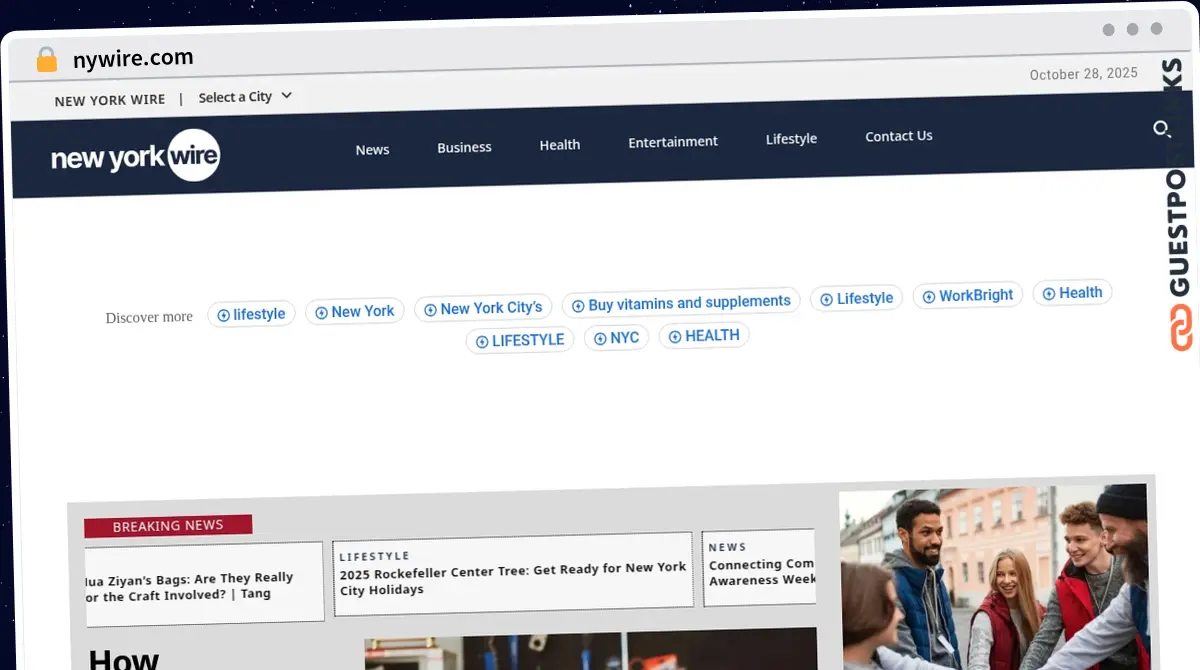
Task: Open the Contact Us page
Action: (898, 136)
